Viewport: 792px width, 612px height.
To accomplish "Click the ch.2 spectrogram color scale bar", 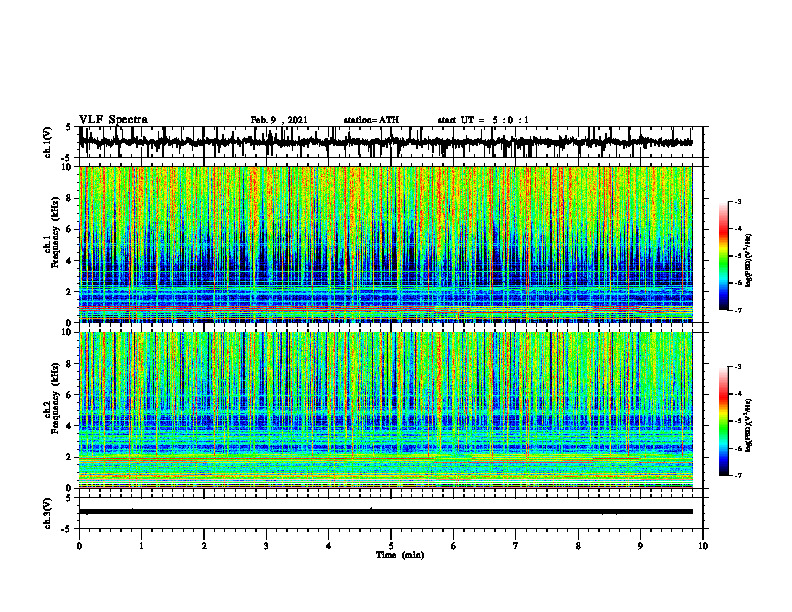I will coord(724,421).
